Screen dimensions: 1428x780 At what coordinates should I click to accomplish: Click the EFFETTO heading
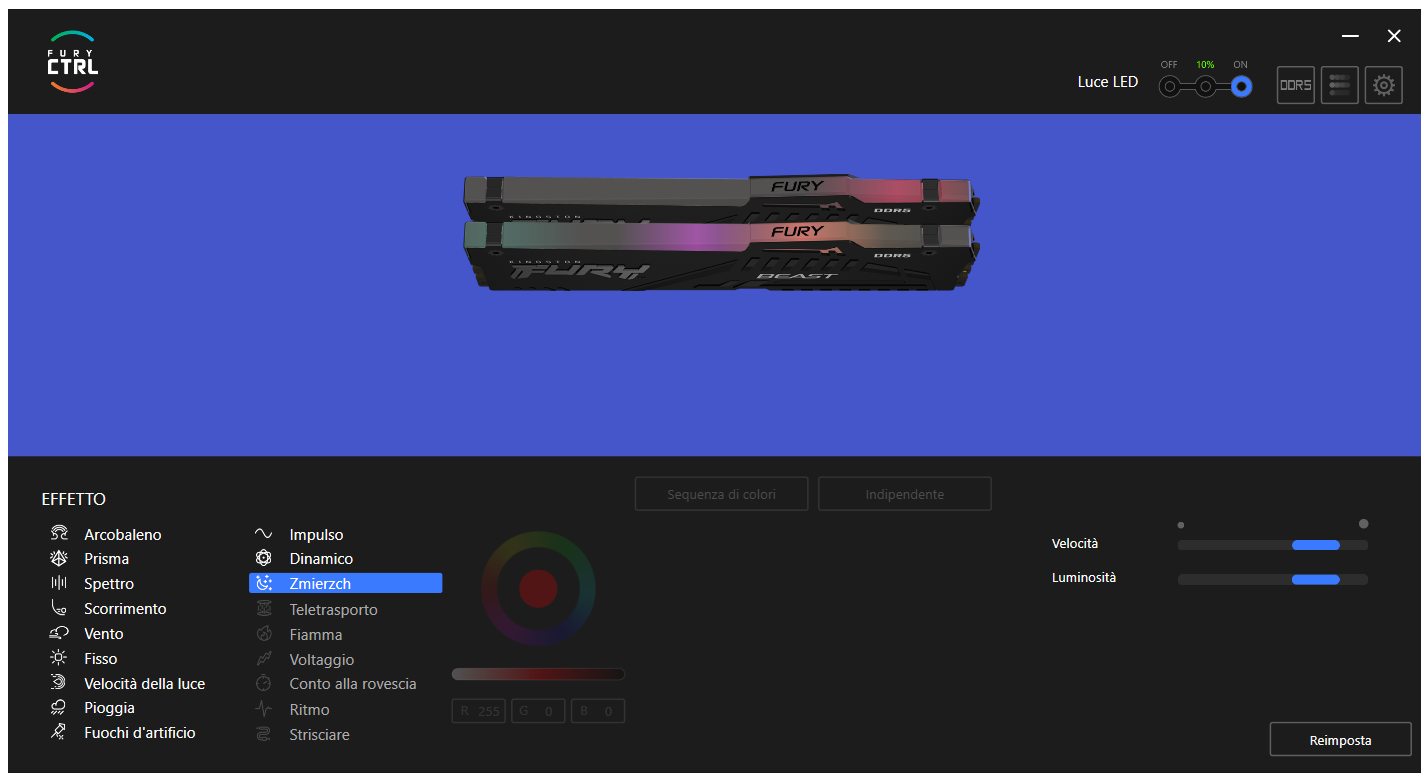click(74, 499)
